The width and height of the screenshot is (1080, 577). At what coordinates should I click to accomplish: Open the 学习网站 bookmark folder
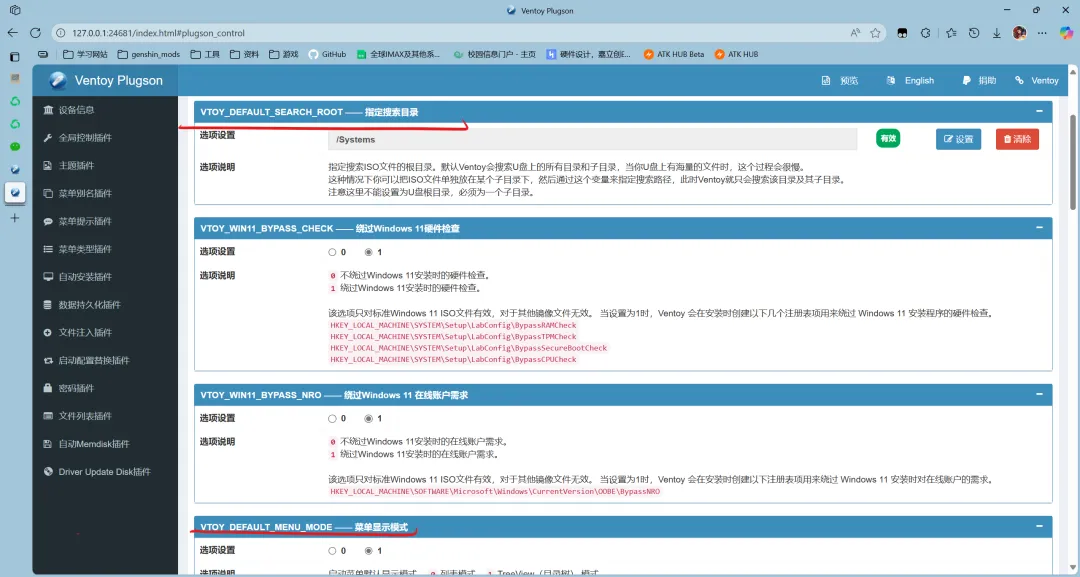click(85, 54)
